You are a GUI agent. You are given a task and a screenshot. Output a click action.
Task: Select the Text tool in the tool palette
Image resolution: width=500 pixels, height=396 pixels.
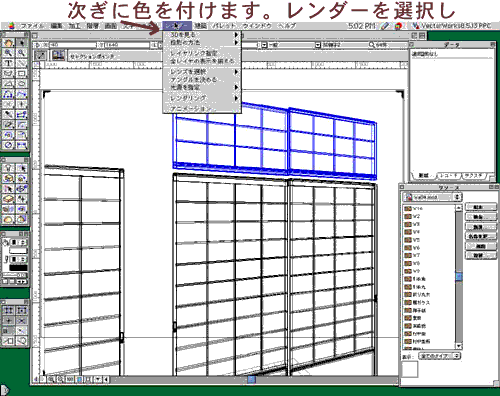pyautogui.click(x=9, y=63)
